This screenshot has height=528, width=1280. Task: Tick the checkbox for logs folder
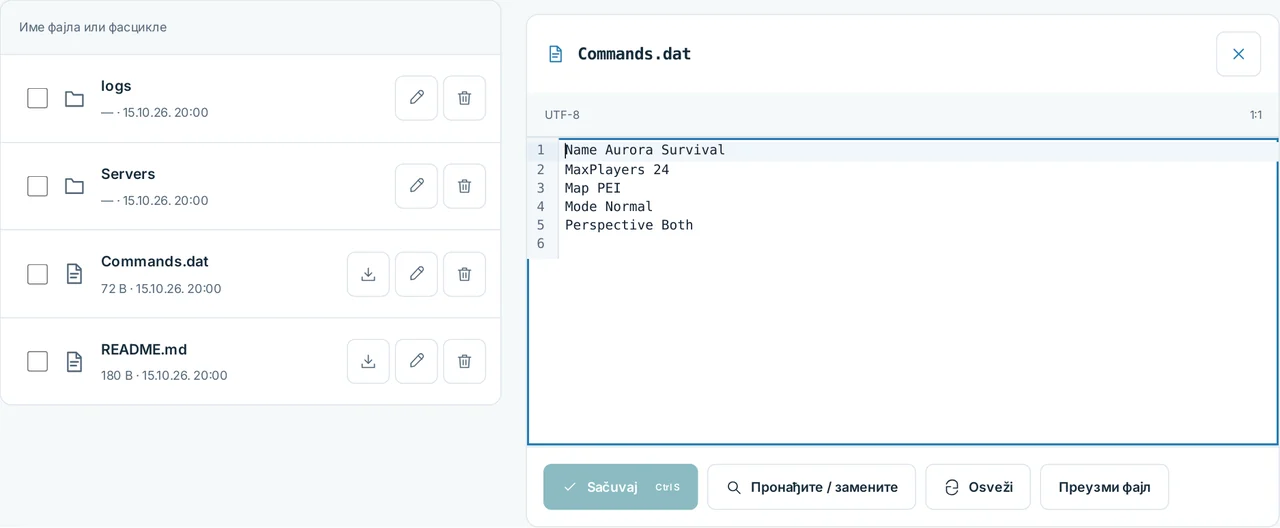pos(37,98)
